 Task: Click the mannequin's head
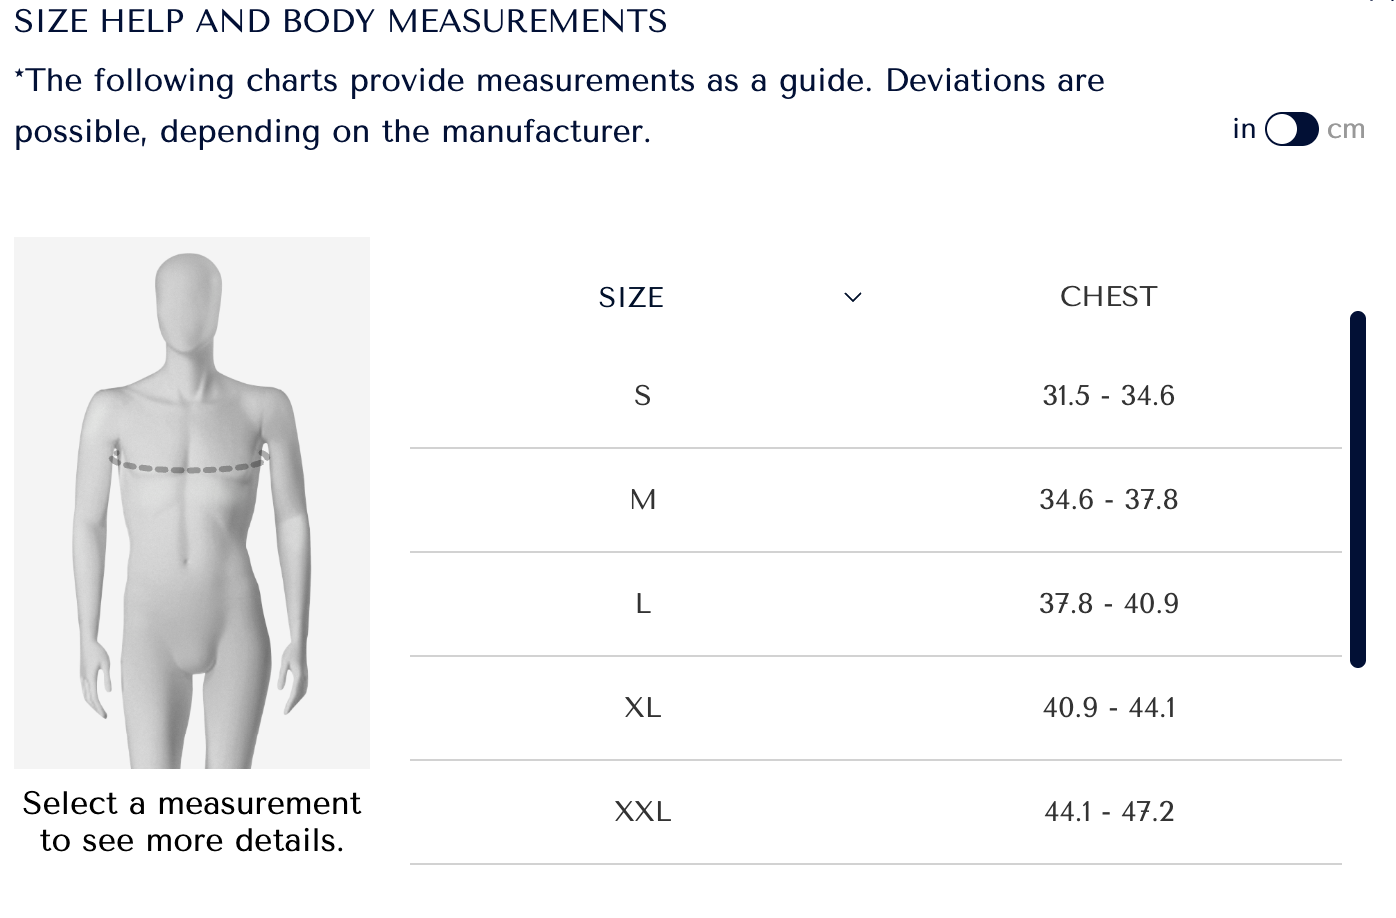coord(188,300)
